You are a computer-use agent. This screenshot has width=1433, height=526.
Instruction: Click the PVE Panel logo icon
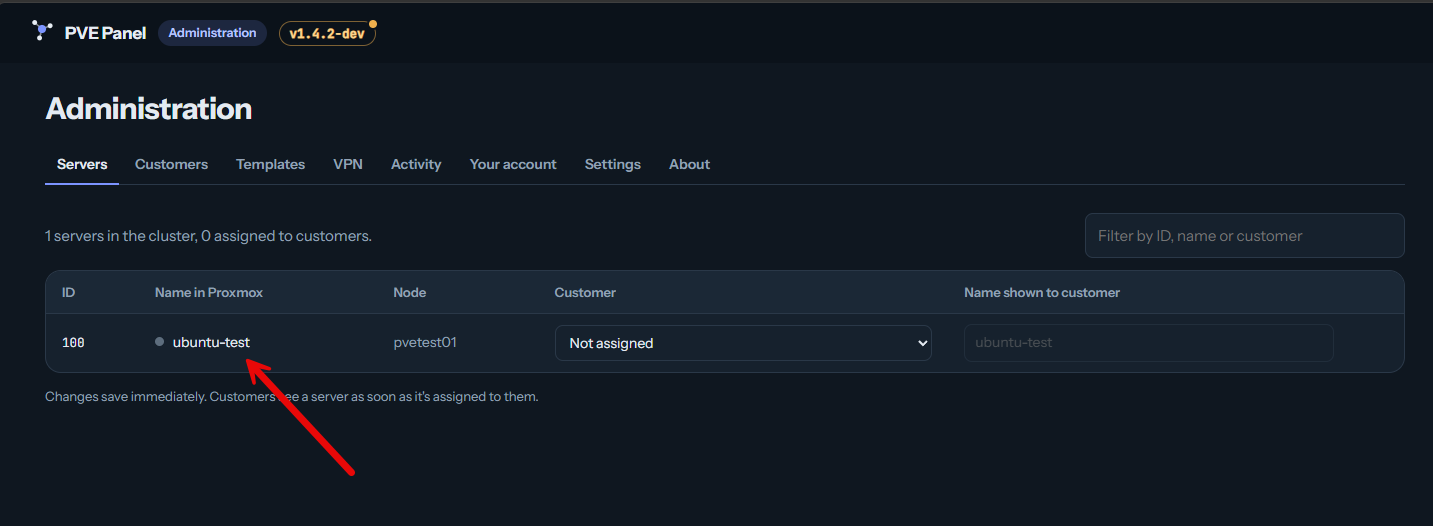[x=42, y=31]
